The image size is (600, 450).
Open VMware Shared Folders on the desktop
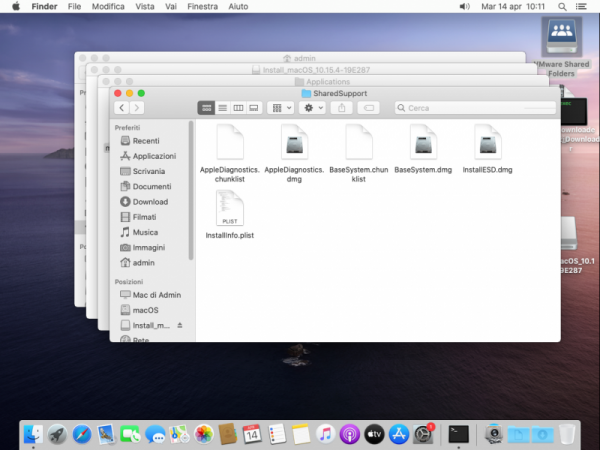(x=561, y=47)
